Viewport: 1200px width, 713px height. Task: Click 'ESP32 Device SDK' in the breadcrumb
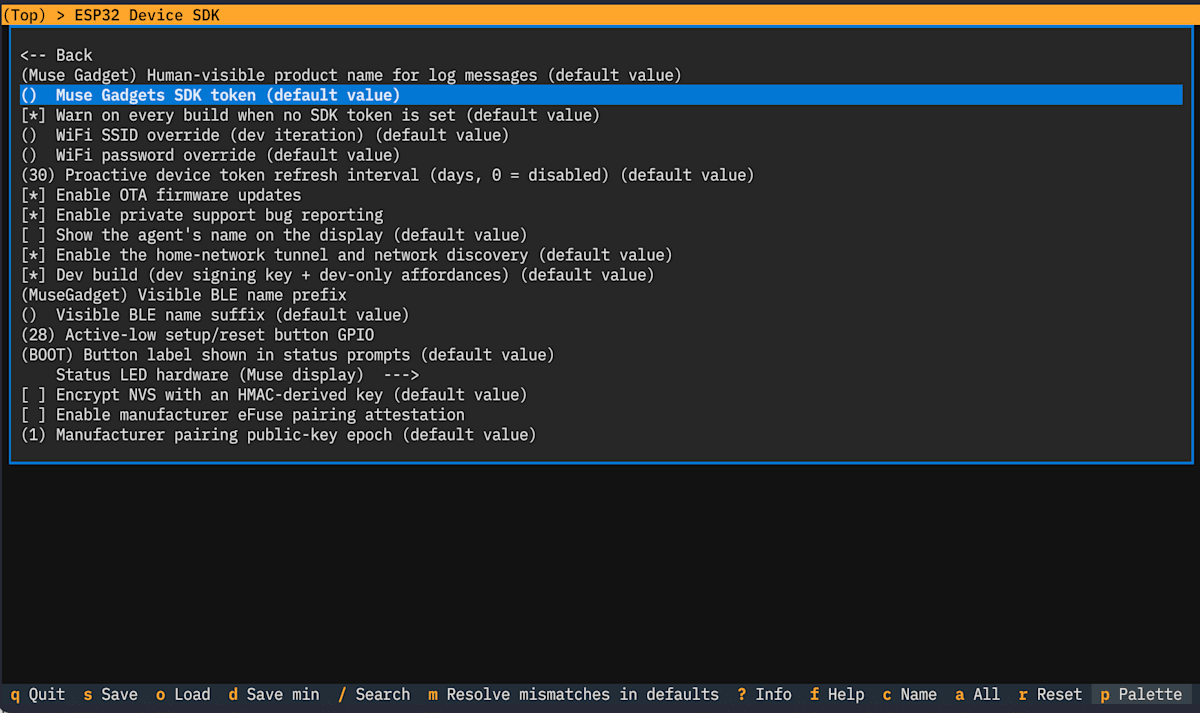(x=147, y=15)
